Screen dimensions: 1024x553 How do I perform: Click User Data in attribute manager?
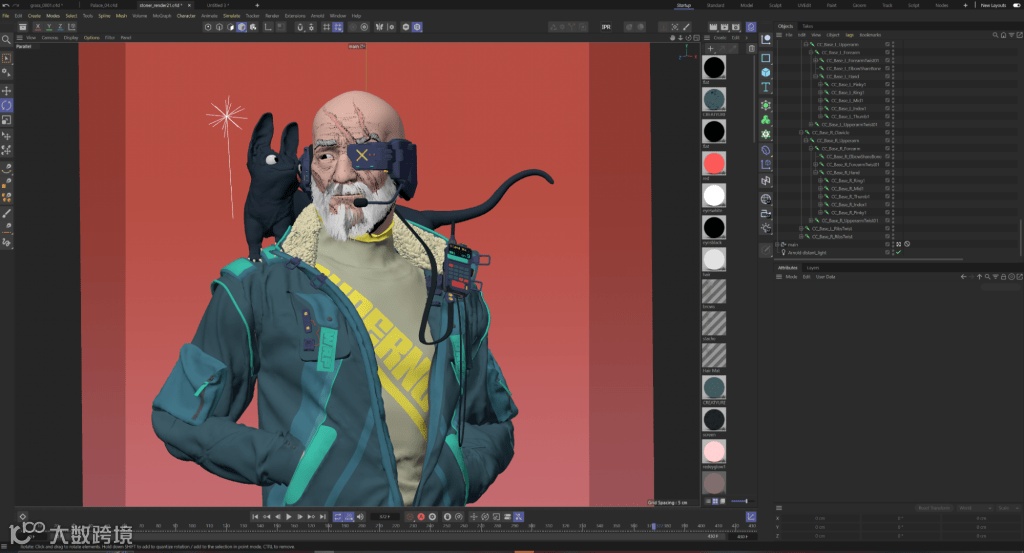(825, 277)
